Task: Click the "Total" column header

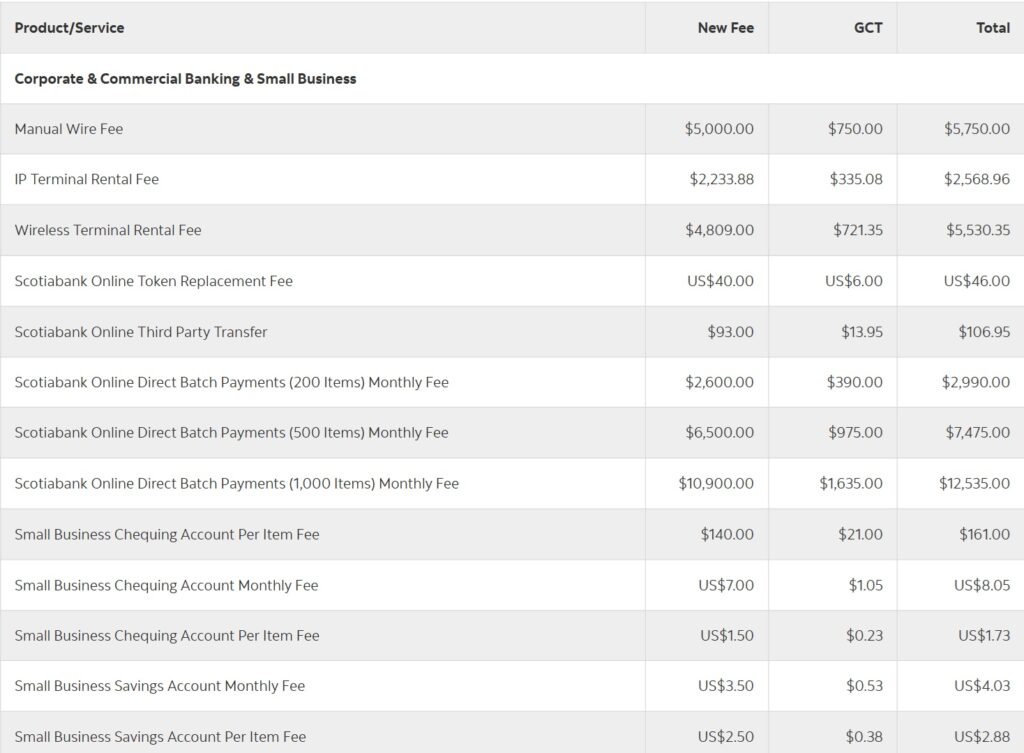Action: pyautogui.click(x=993, y=27)
